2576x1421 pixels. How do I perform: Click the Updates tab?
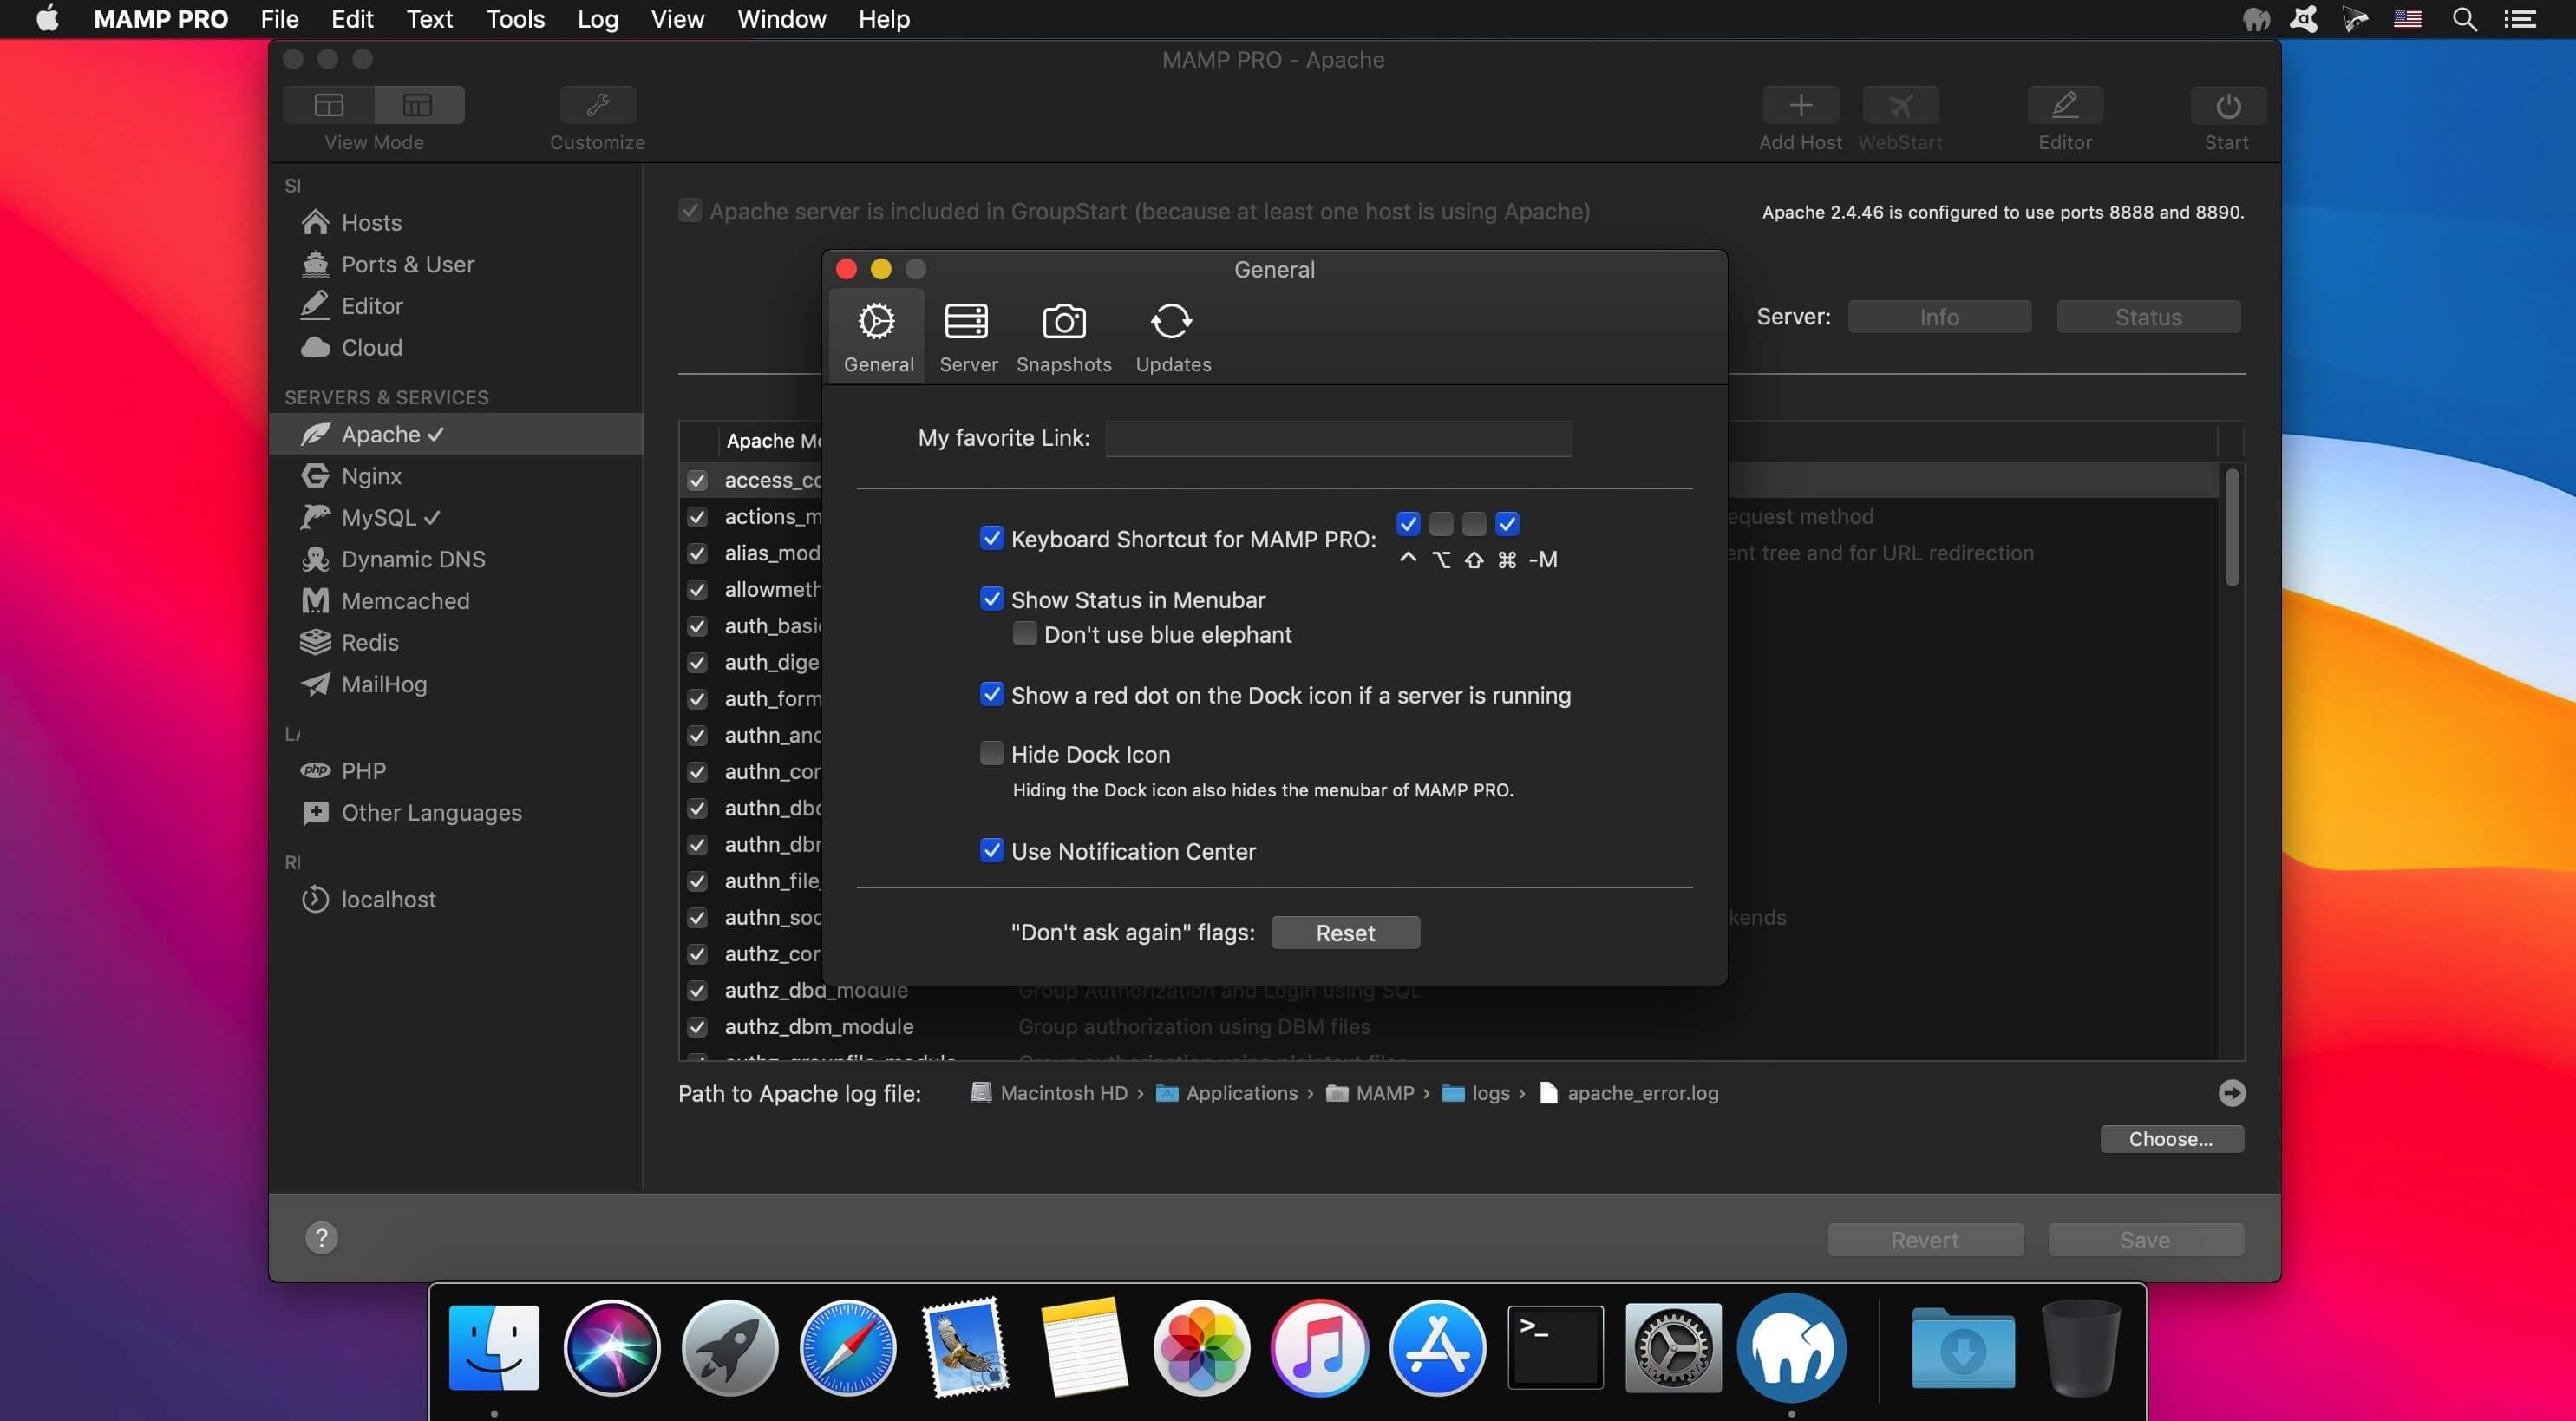click(x=1174, y=339)
